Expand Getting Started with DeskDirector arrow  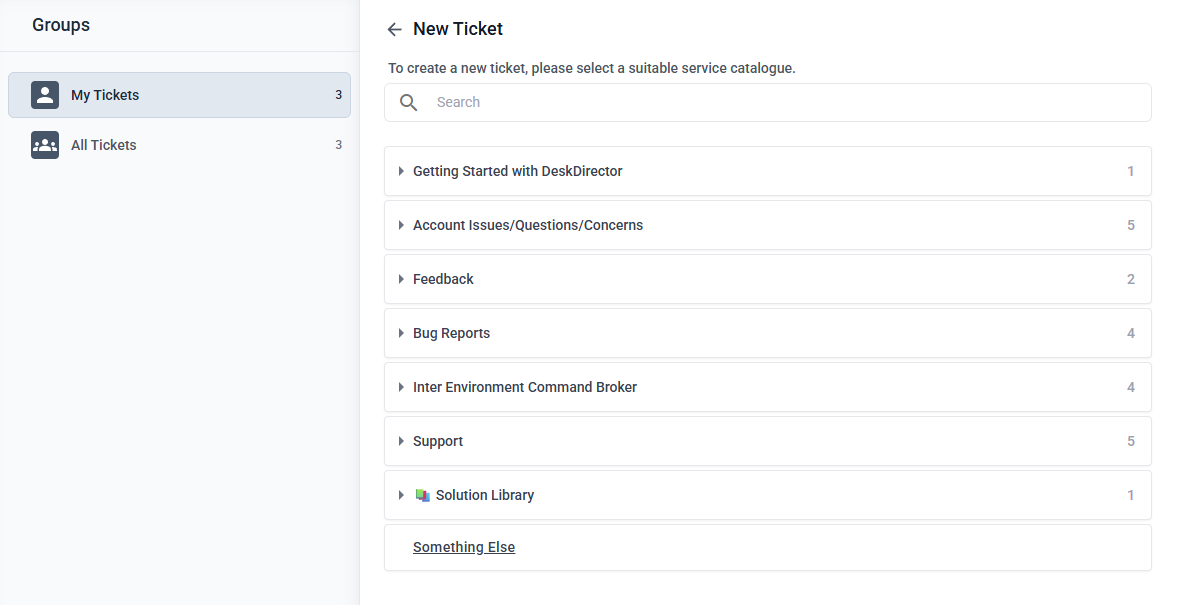401,171
